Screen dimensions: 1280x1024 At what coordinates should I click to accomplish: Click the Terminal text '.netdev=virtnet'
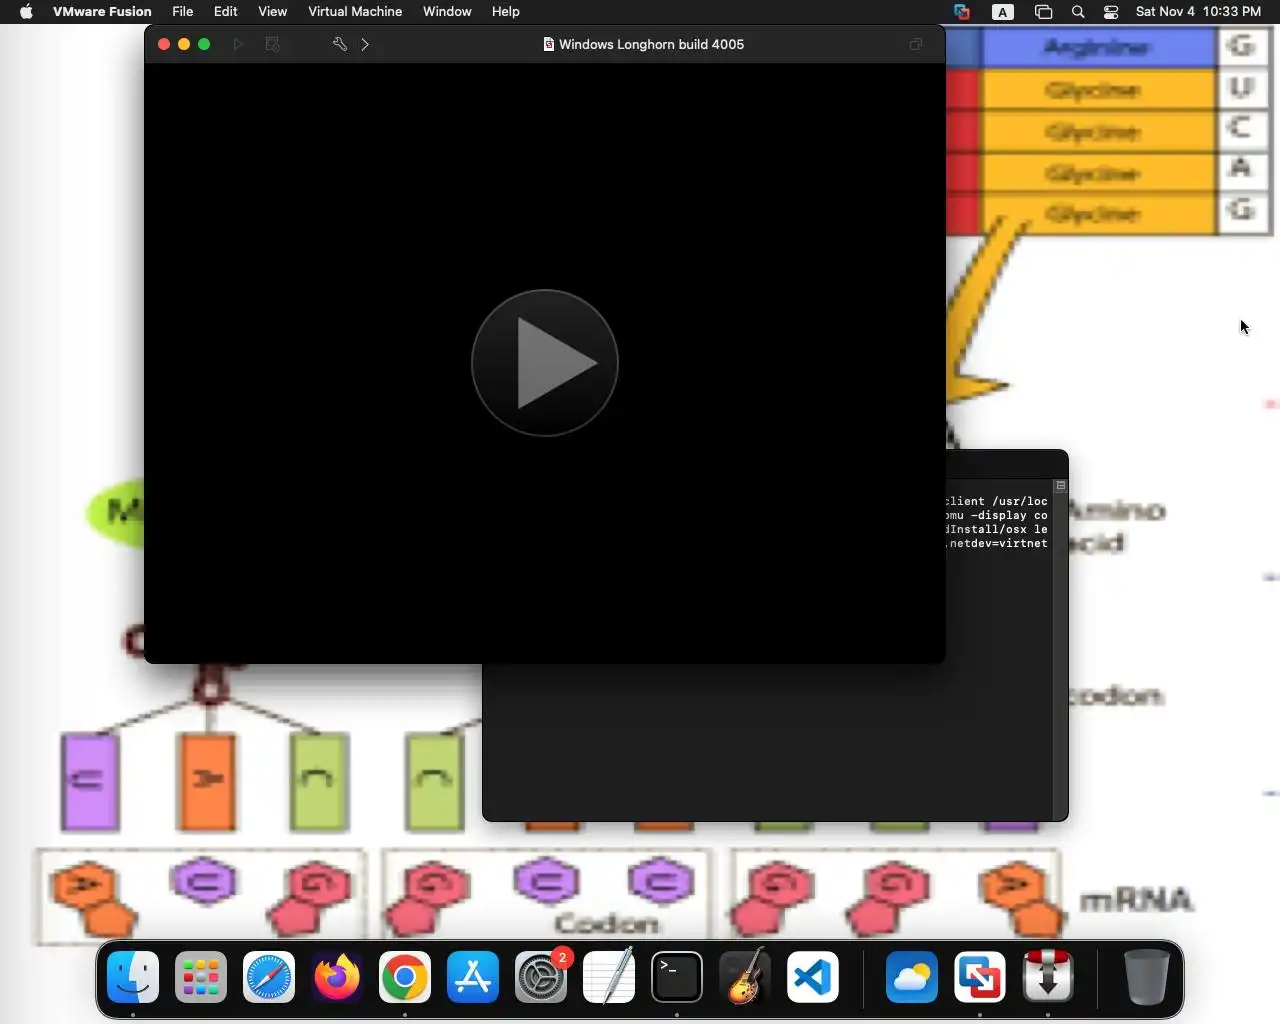(996, 543)
